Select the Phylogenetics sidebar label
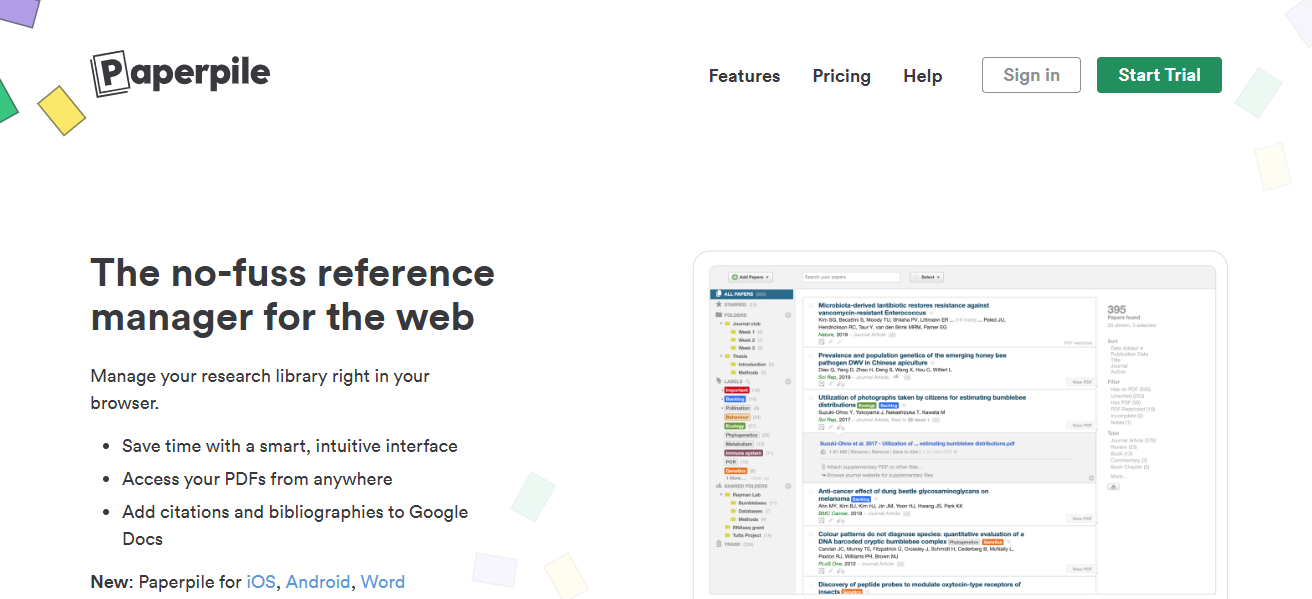 point(742,435)
